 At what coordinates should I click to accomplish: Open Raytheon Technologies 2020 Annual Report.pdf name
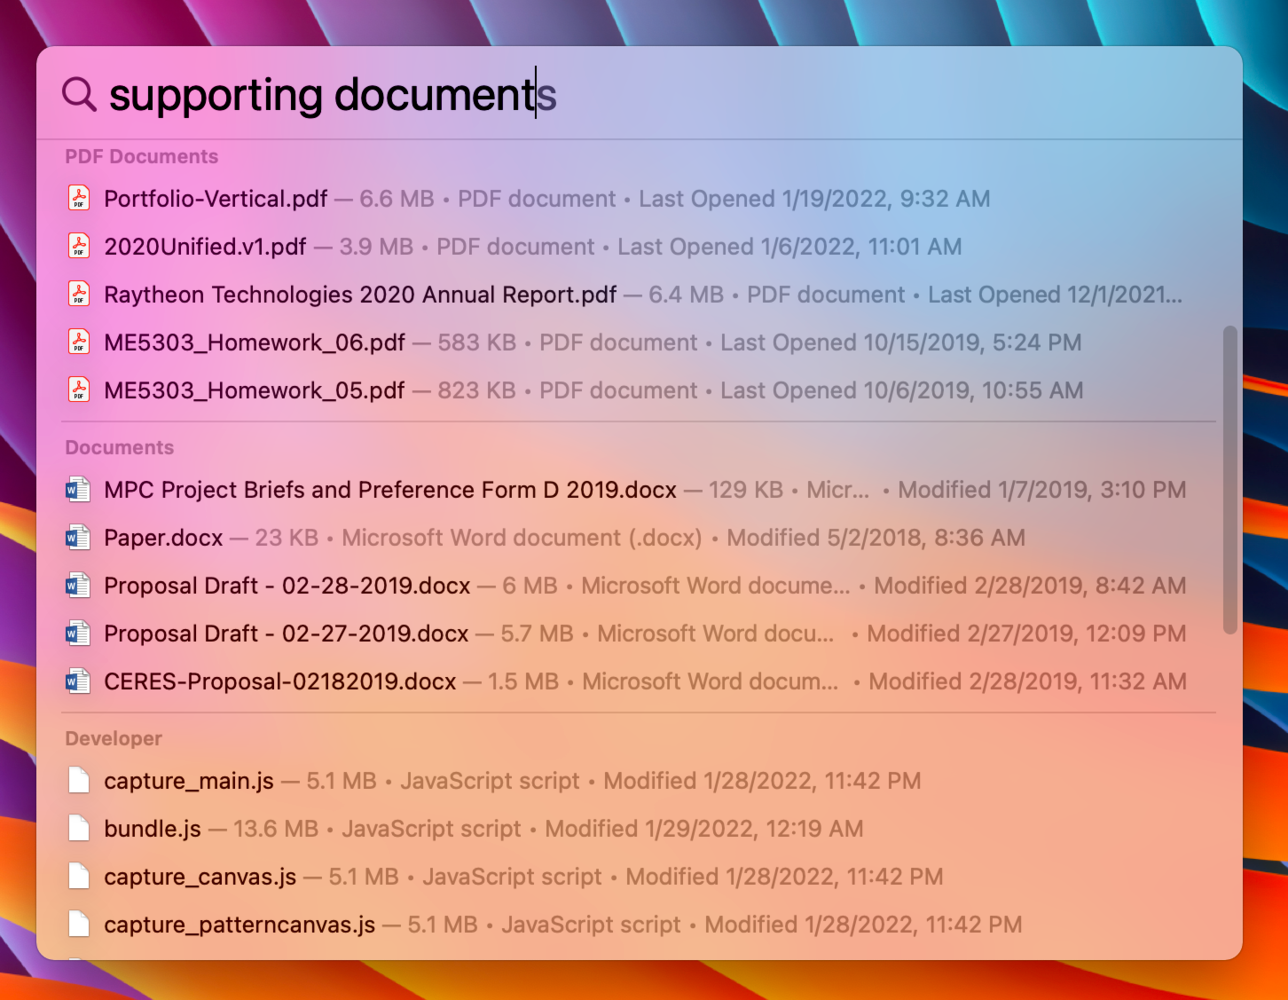point(361,294)
